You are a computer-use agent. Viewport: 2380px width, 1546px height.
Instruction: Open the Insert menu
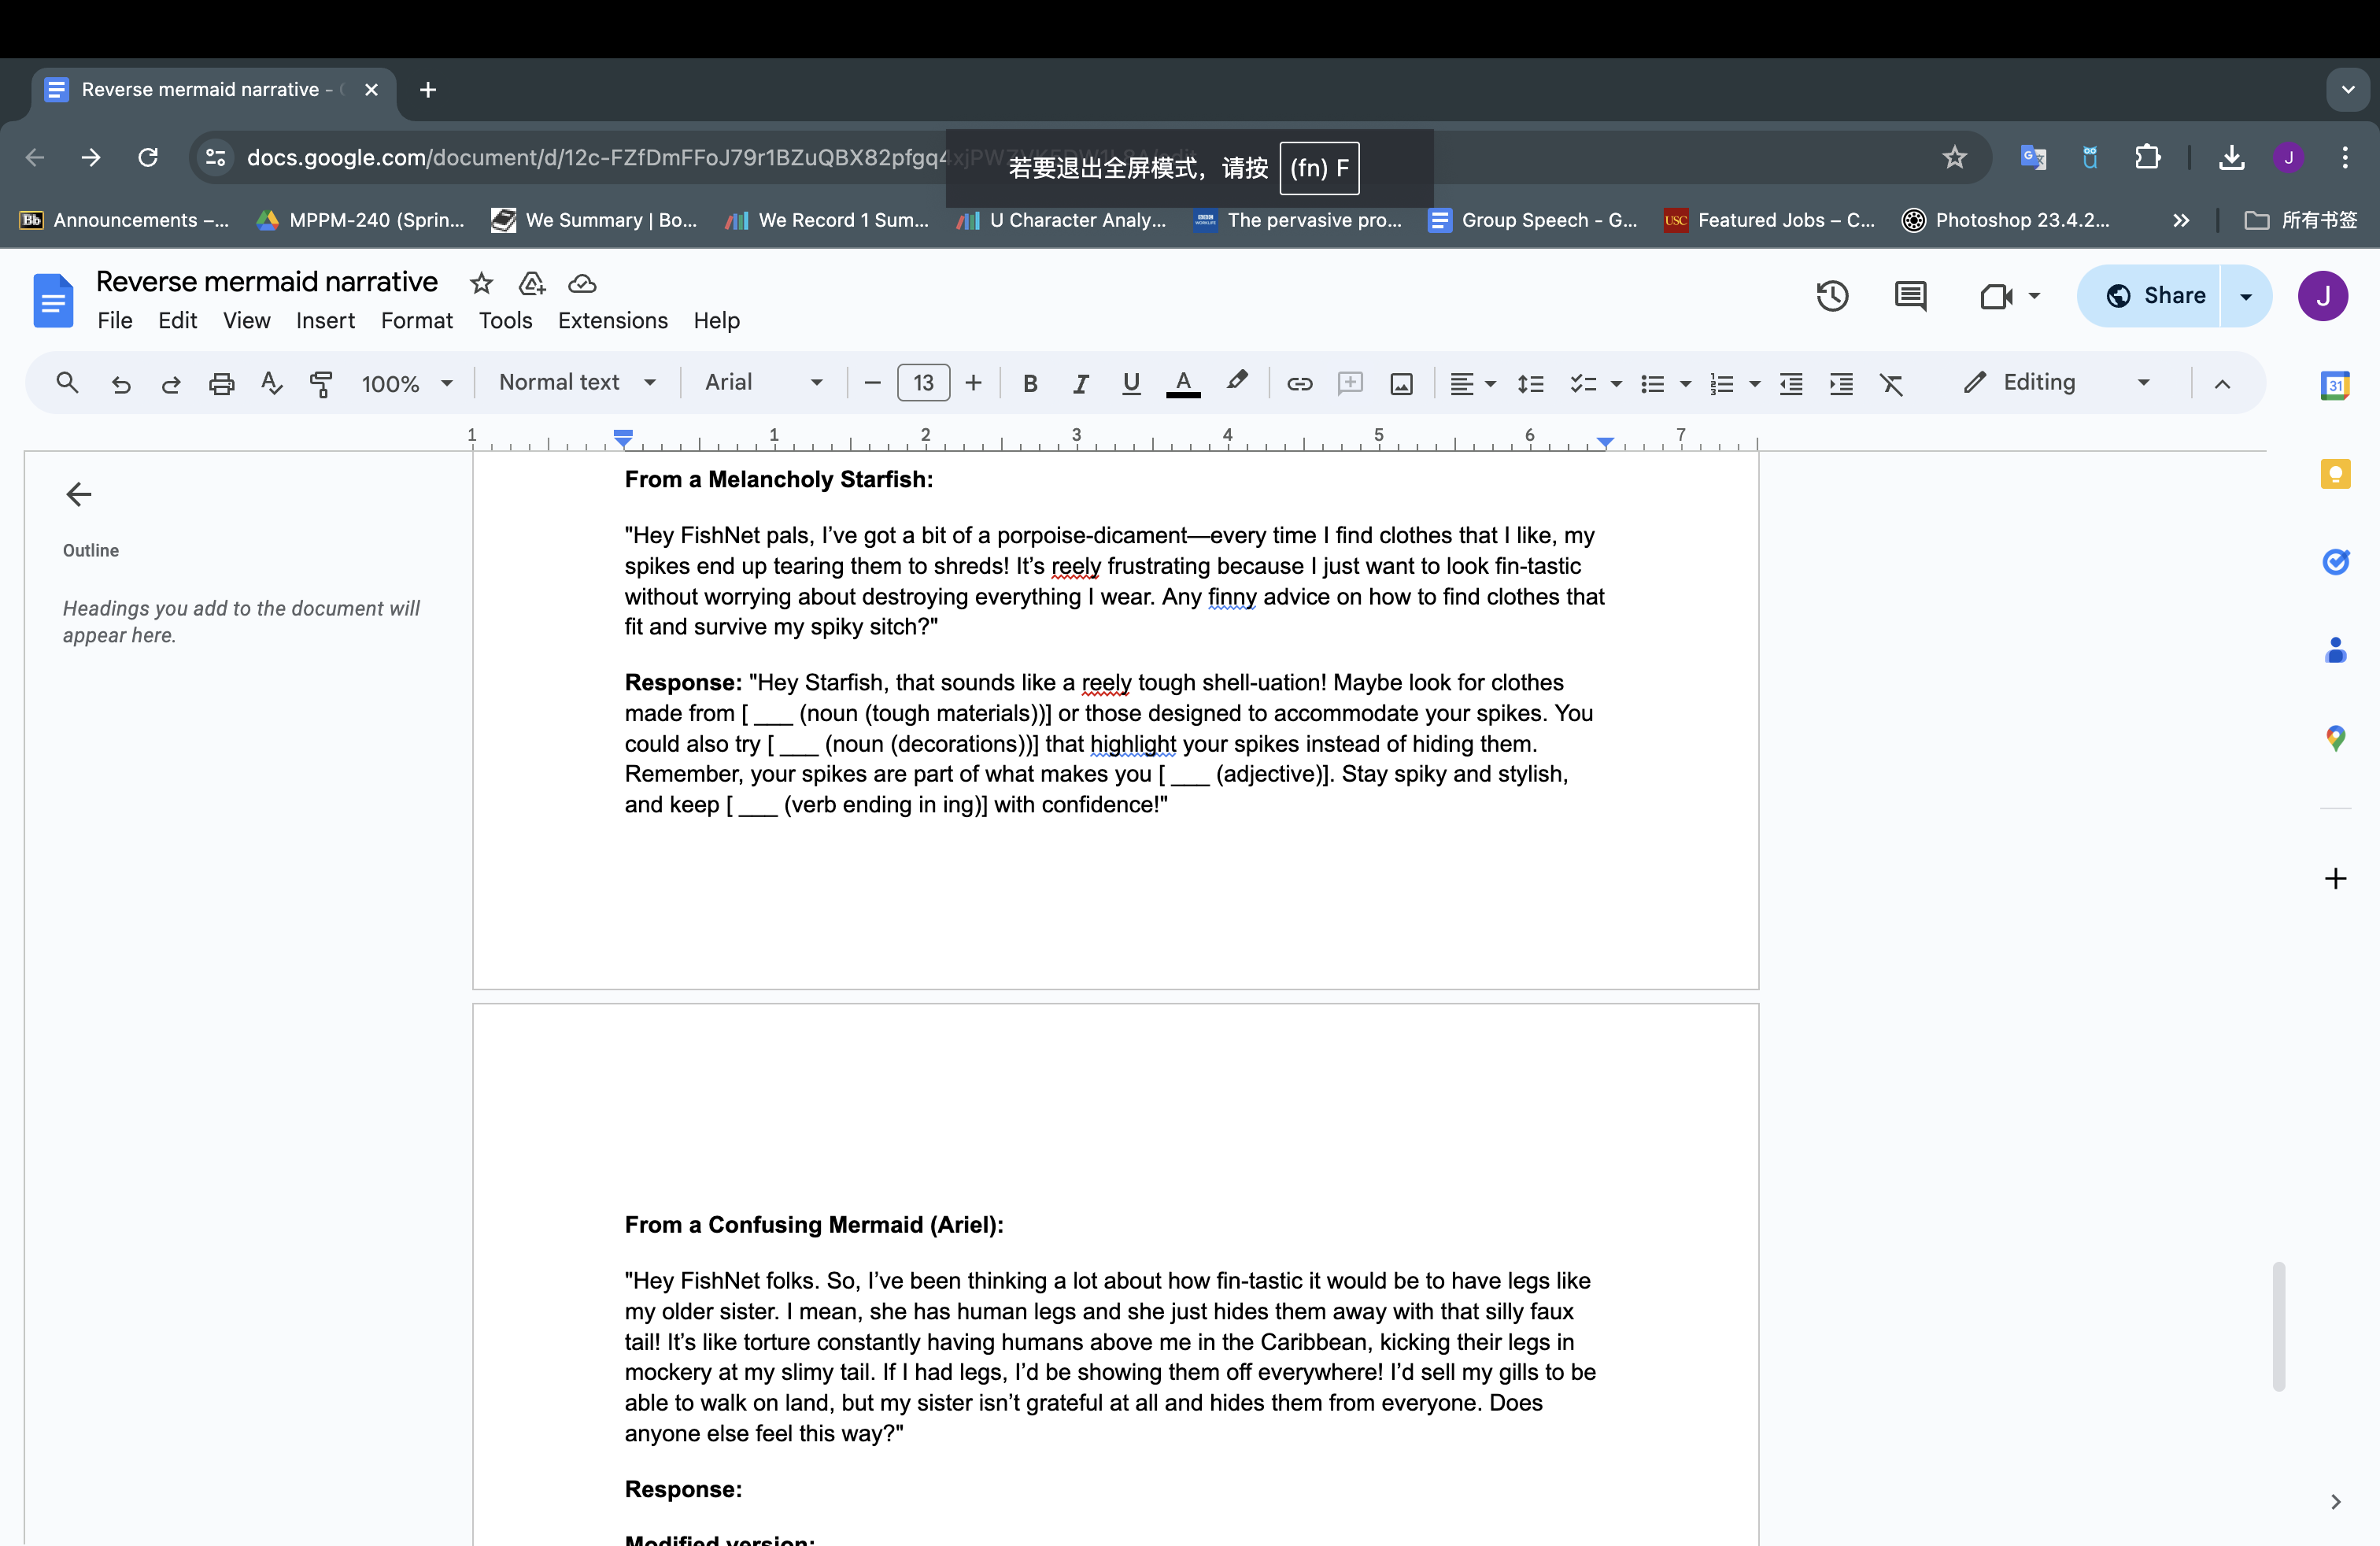tap(325, 320)
